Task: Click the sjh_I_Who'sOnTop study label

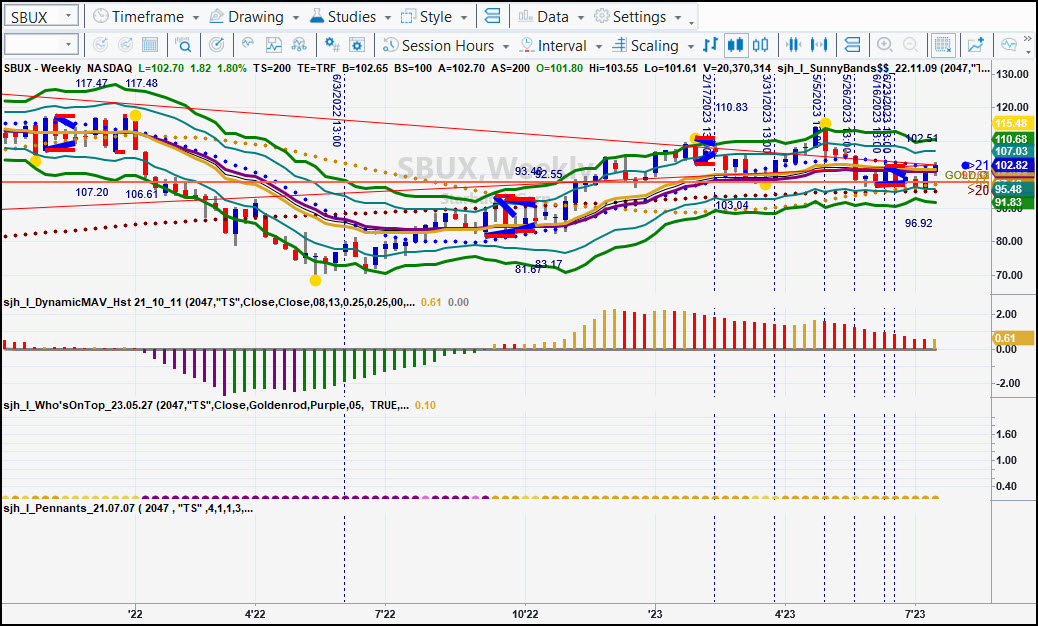Action: coord(206,406)
